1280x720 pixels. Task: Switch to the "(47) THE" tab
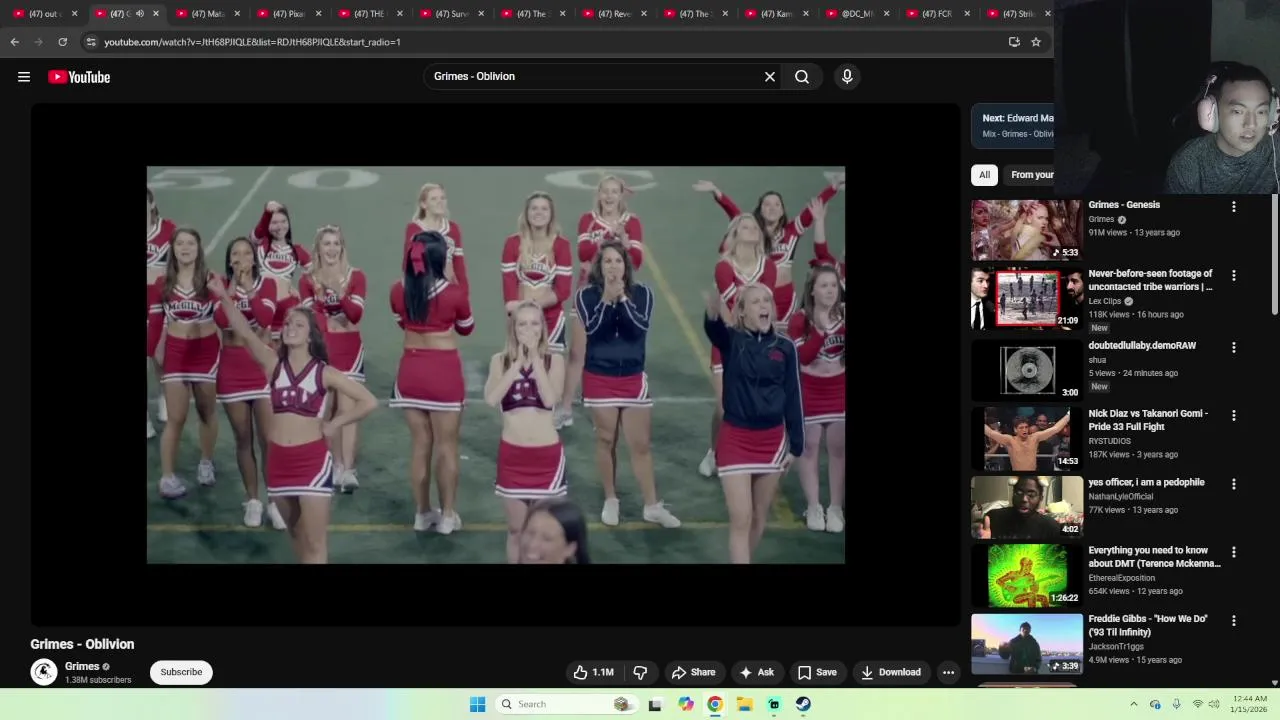click(370, 14)
